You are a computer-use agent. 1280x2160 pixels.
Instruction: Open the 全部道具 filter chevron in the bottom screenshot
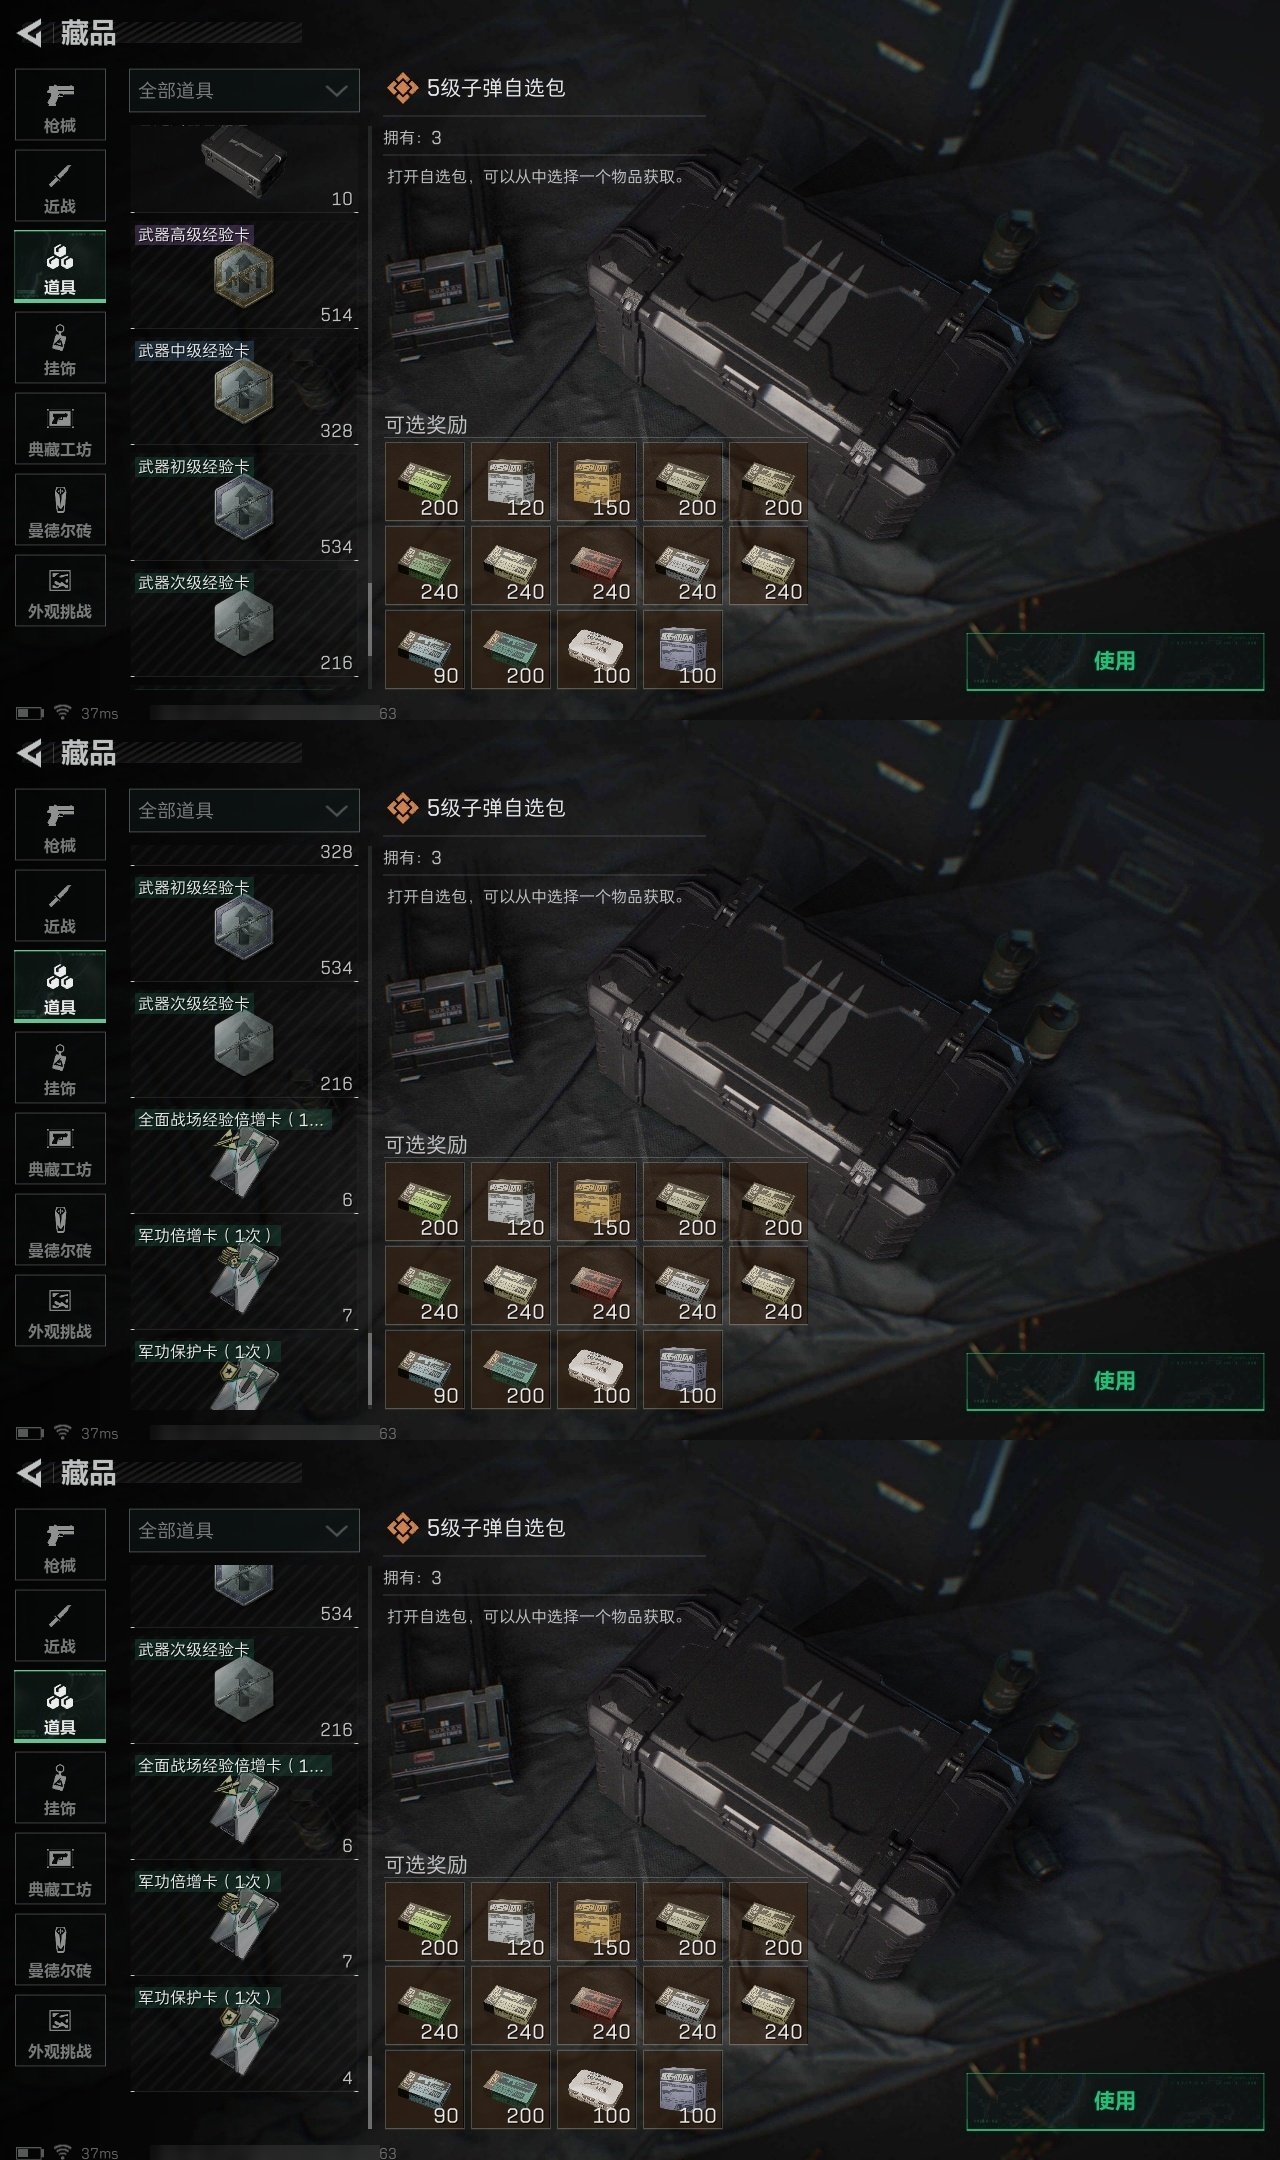[336, 1530]
